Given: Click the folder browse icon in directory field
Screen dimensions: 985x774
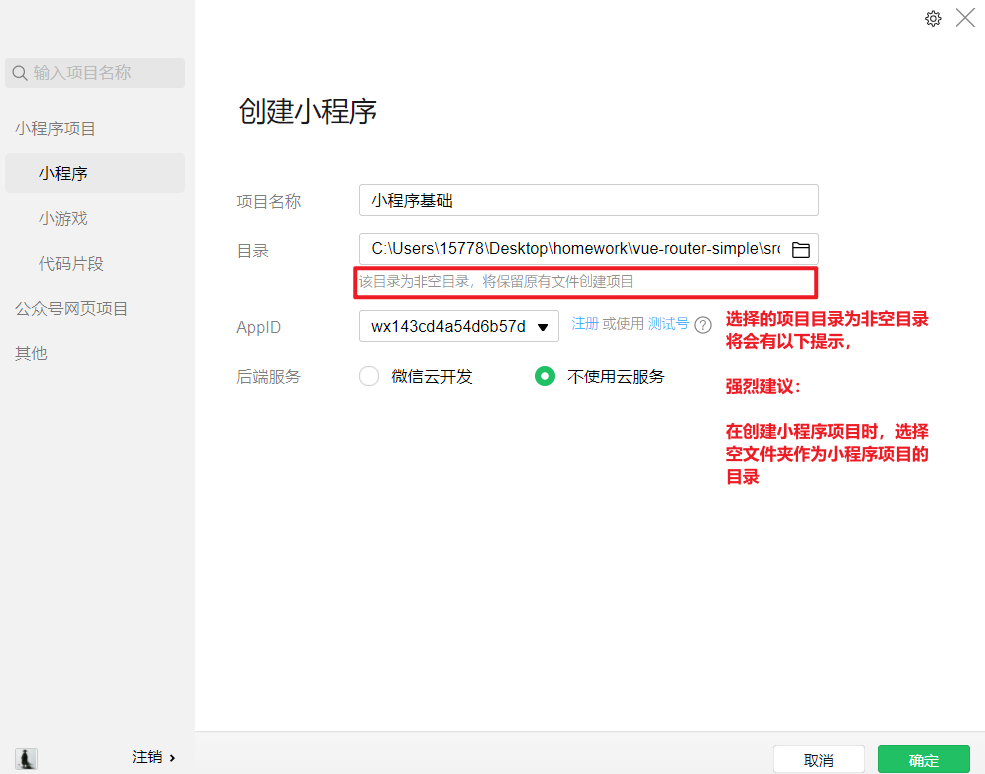Looking at the screenshot, I should 800,250.
